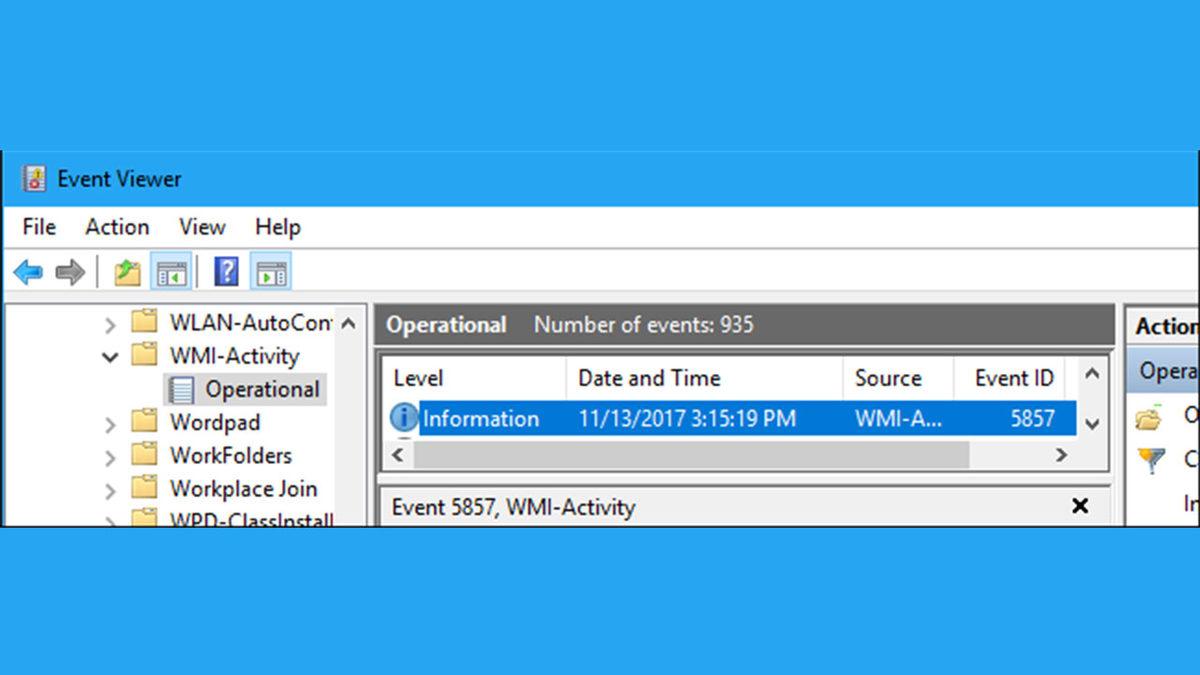The image size is (1200, 675).
Task: Expand the WorkFolders tree node
Action: point(110,455)
